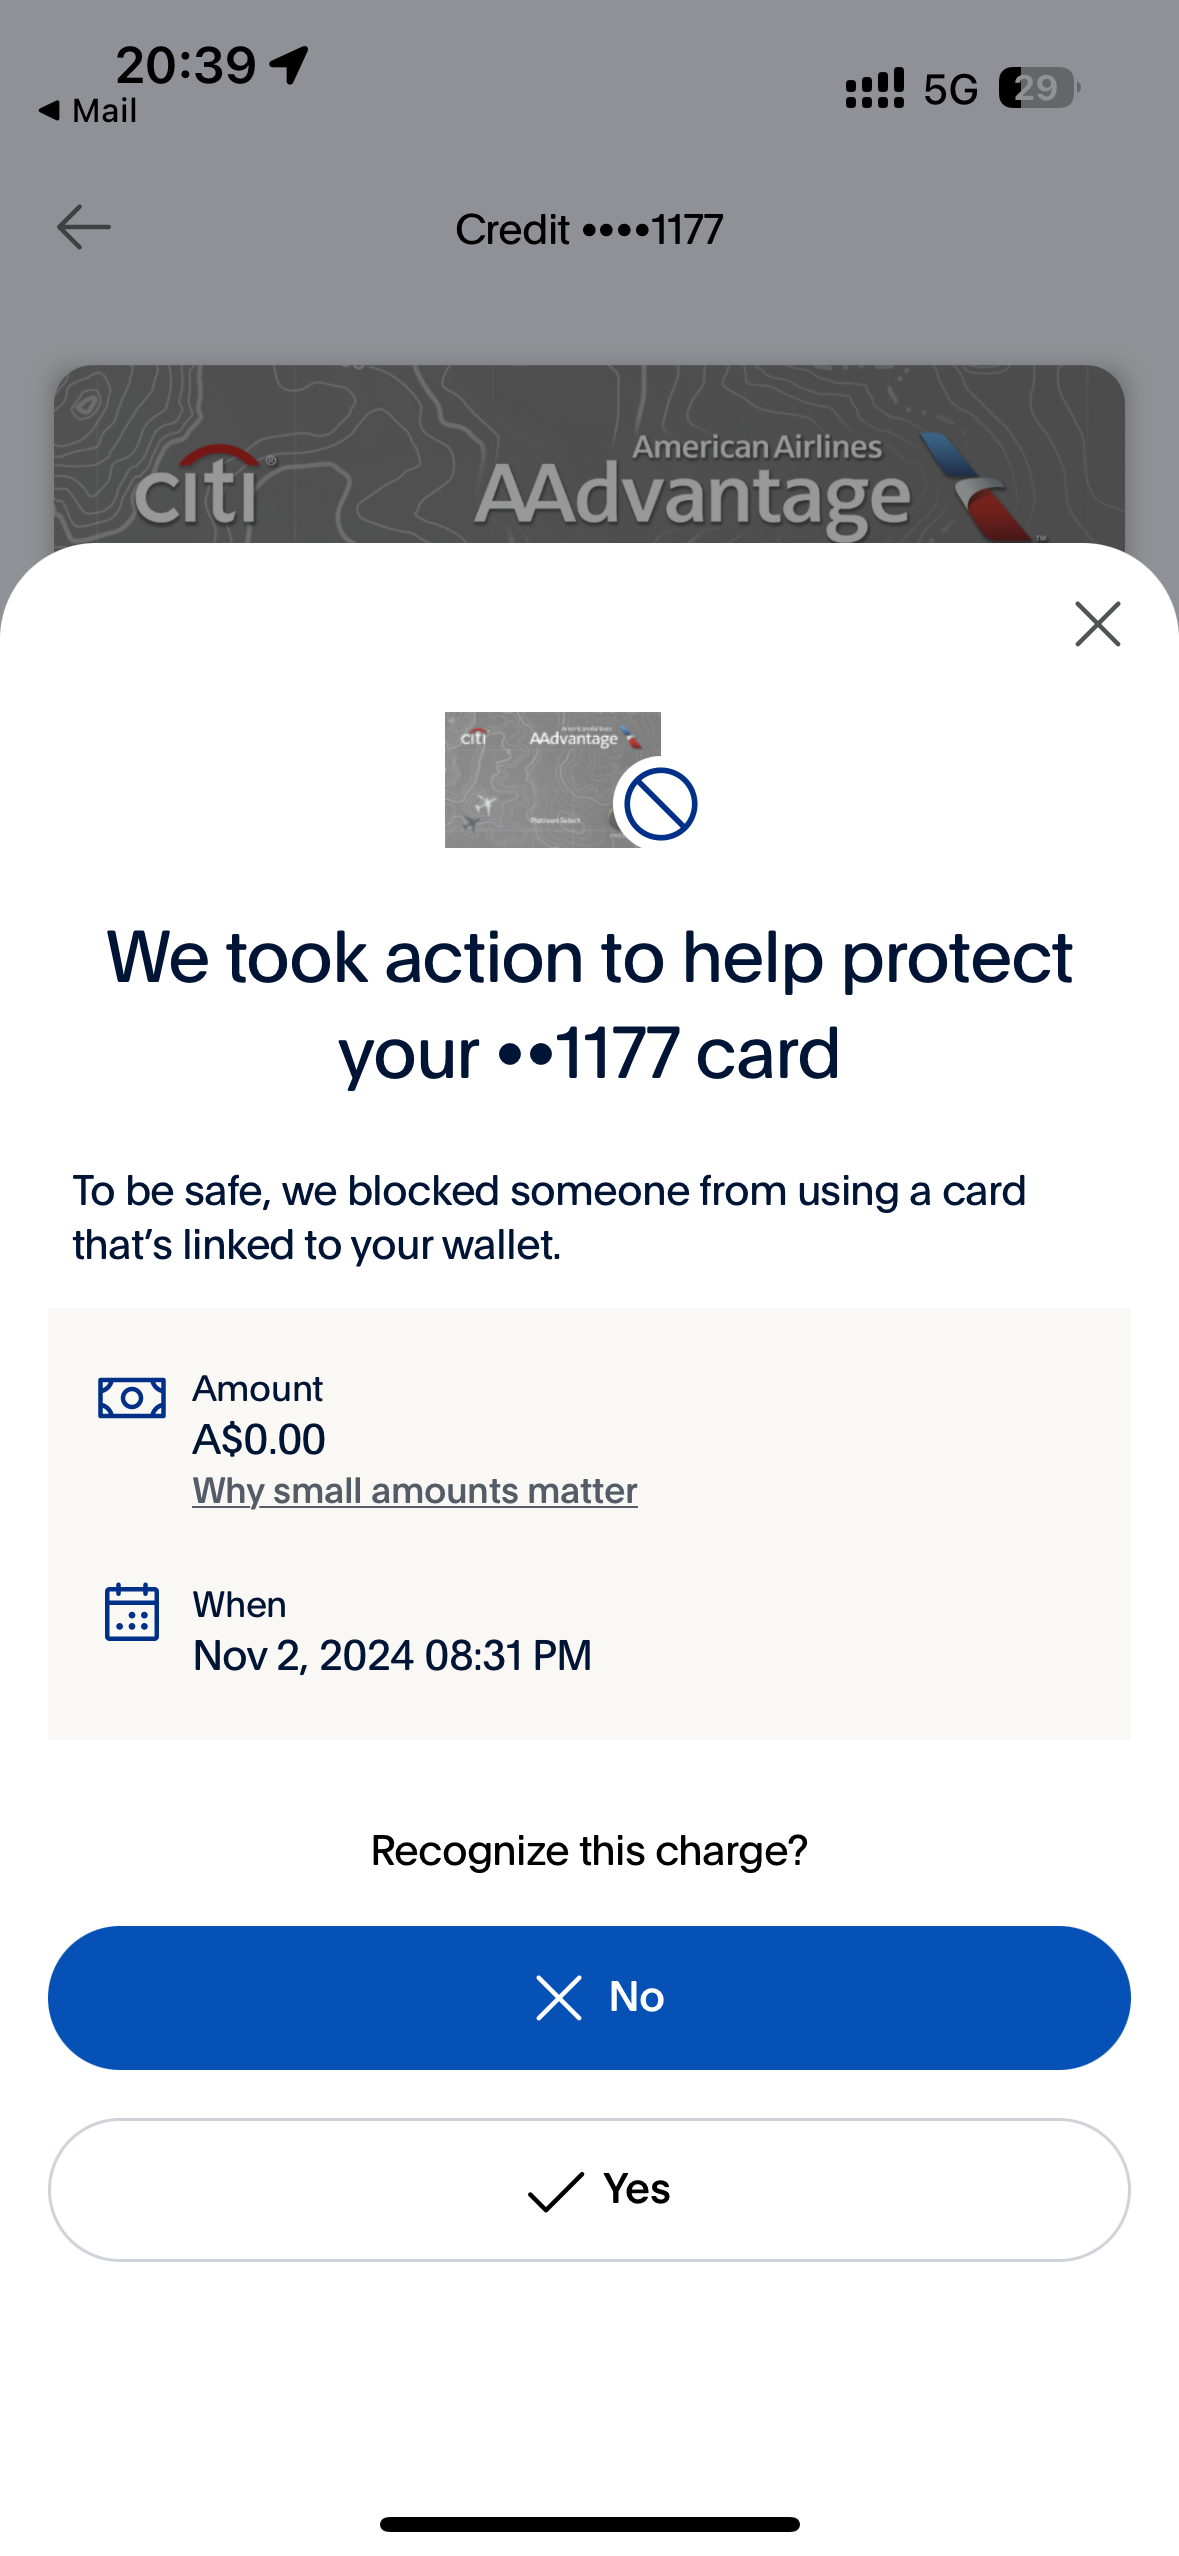This screenshot has height=2556, width=1179.
Task: Tap the battery indicator in the status bar
Action: click(x=1038, y=88)
